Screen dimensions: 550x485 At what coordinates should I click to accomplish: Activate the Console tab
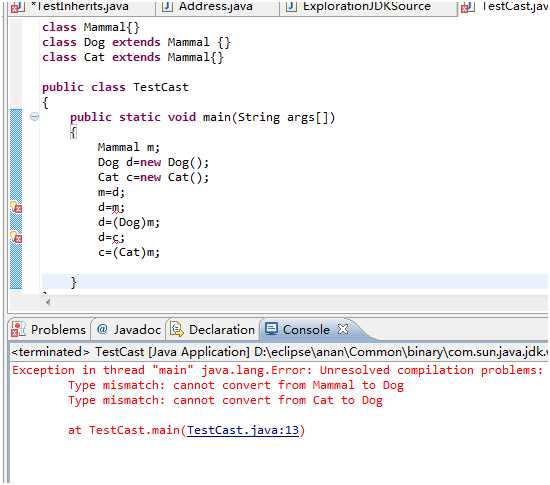pos(306,330)
